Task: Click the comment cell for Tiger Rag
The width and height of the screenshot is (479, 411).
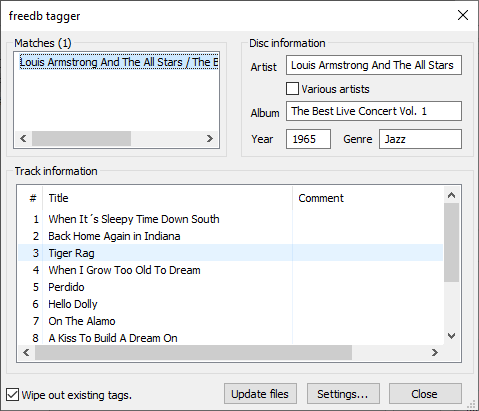Action: click(368, 253)
